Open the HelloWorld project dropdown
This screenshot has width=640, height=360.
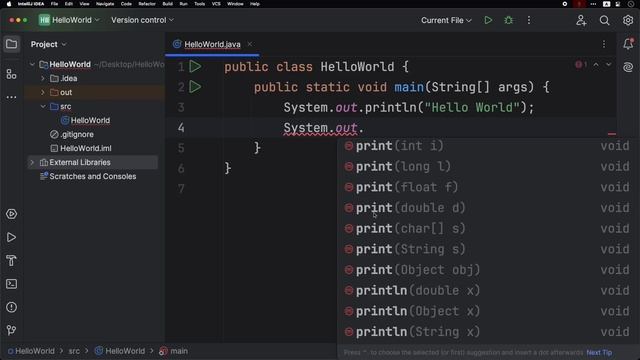pyautogui.click(x=69, y=20)
